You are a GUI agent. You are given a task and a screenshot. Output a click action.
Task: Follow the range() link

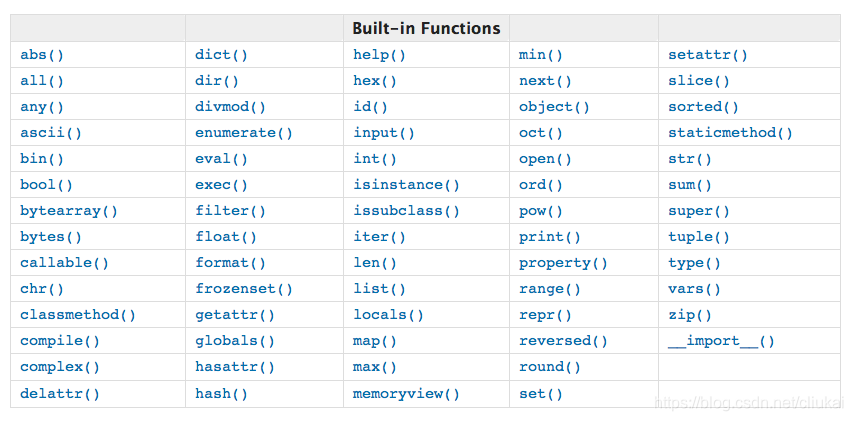coord(550,289)
